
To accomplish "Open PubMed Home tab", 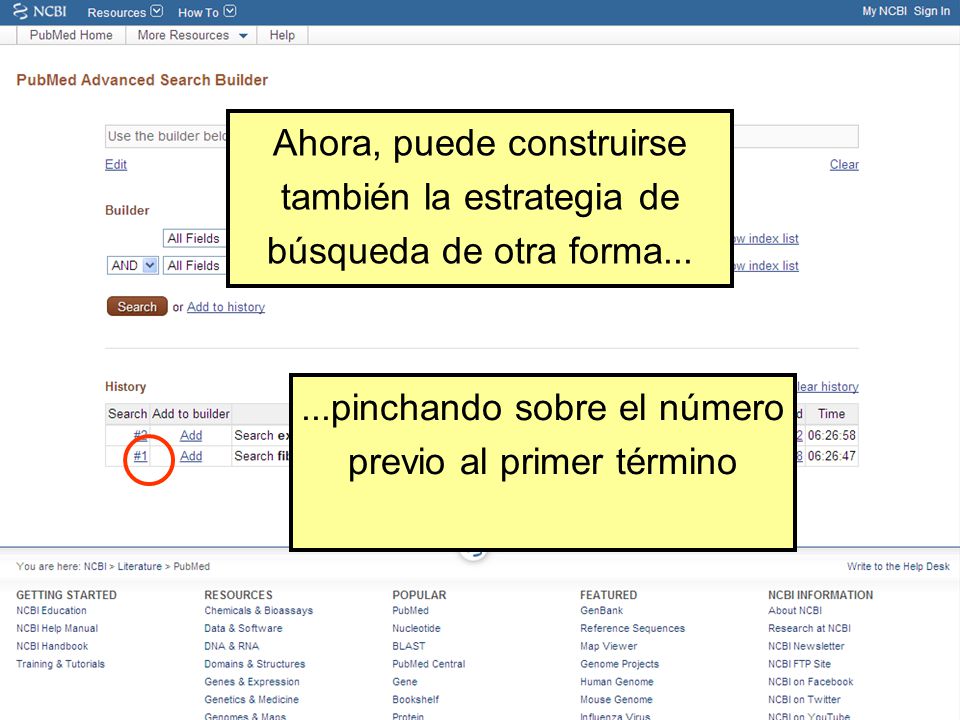I will (71, 35).
